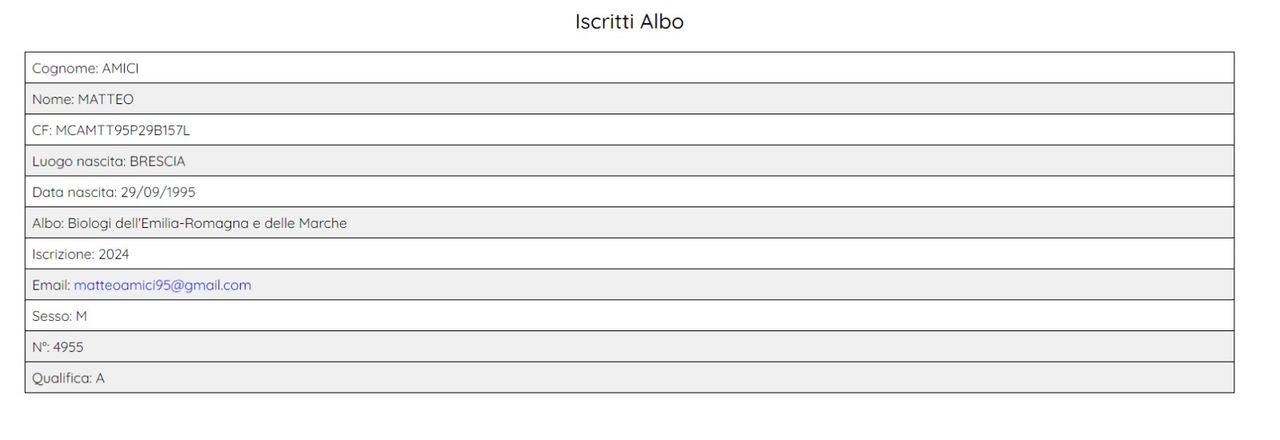Click the Biologi dell'Emilia-Romagna e delle Marche text
This screenshot has height=440, width=1280.
pyautogui.click(x=207, y=223)
